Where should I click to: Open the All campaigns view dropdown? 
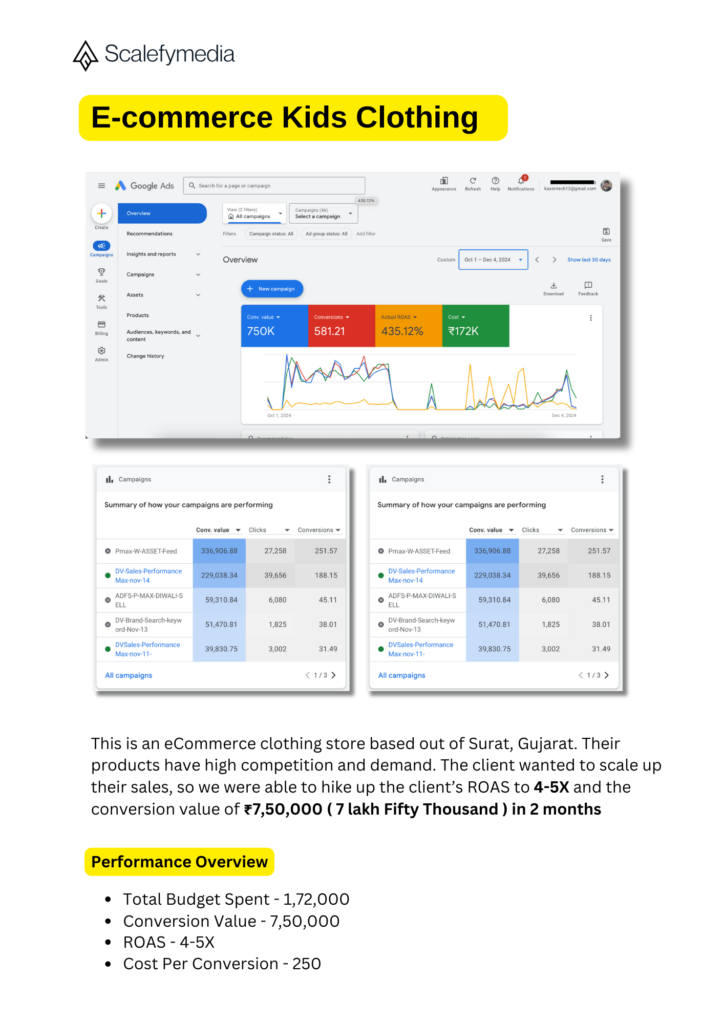255,213
